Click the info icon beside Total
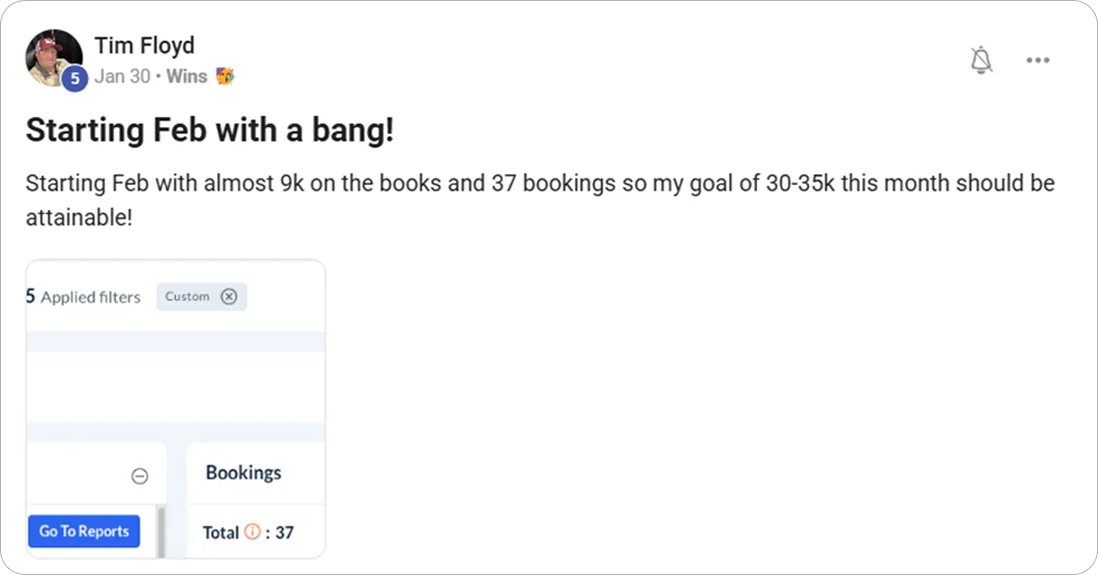This screenshot has width=1098, height=575. (x=252, y=532)
